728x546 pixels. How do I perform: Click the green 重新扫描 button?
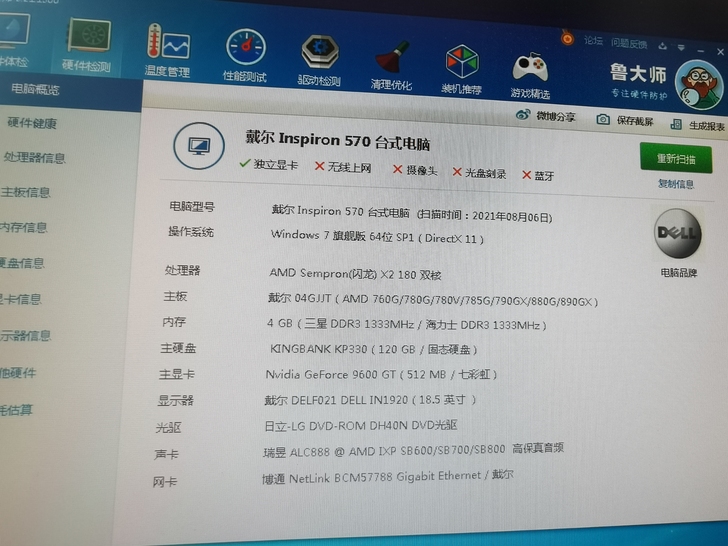pos(676,158)
